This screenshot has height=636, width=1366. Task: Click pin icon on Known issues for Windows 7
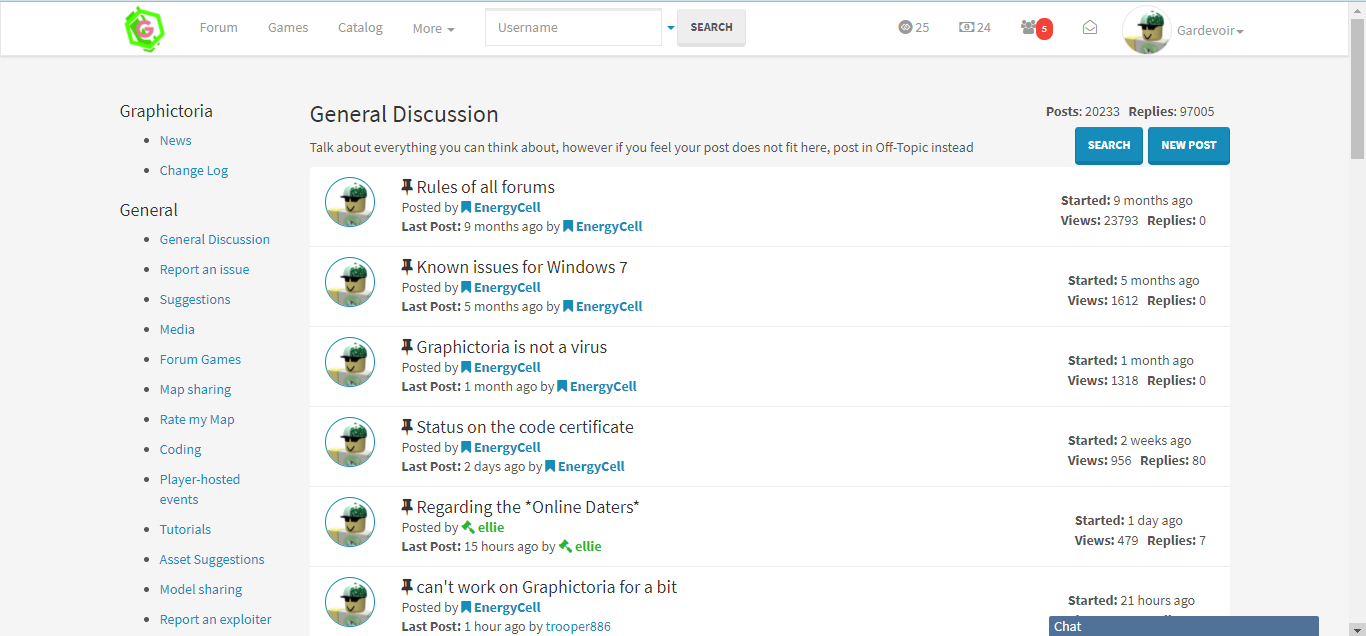pyautogui.click(x=407, y=267)
